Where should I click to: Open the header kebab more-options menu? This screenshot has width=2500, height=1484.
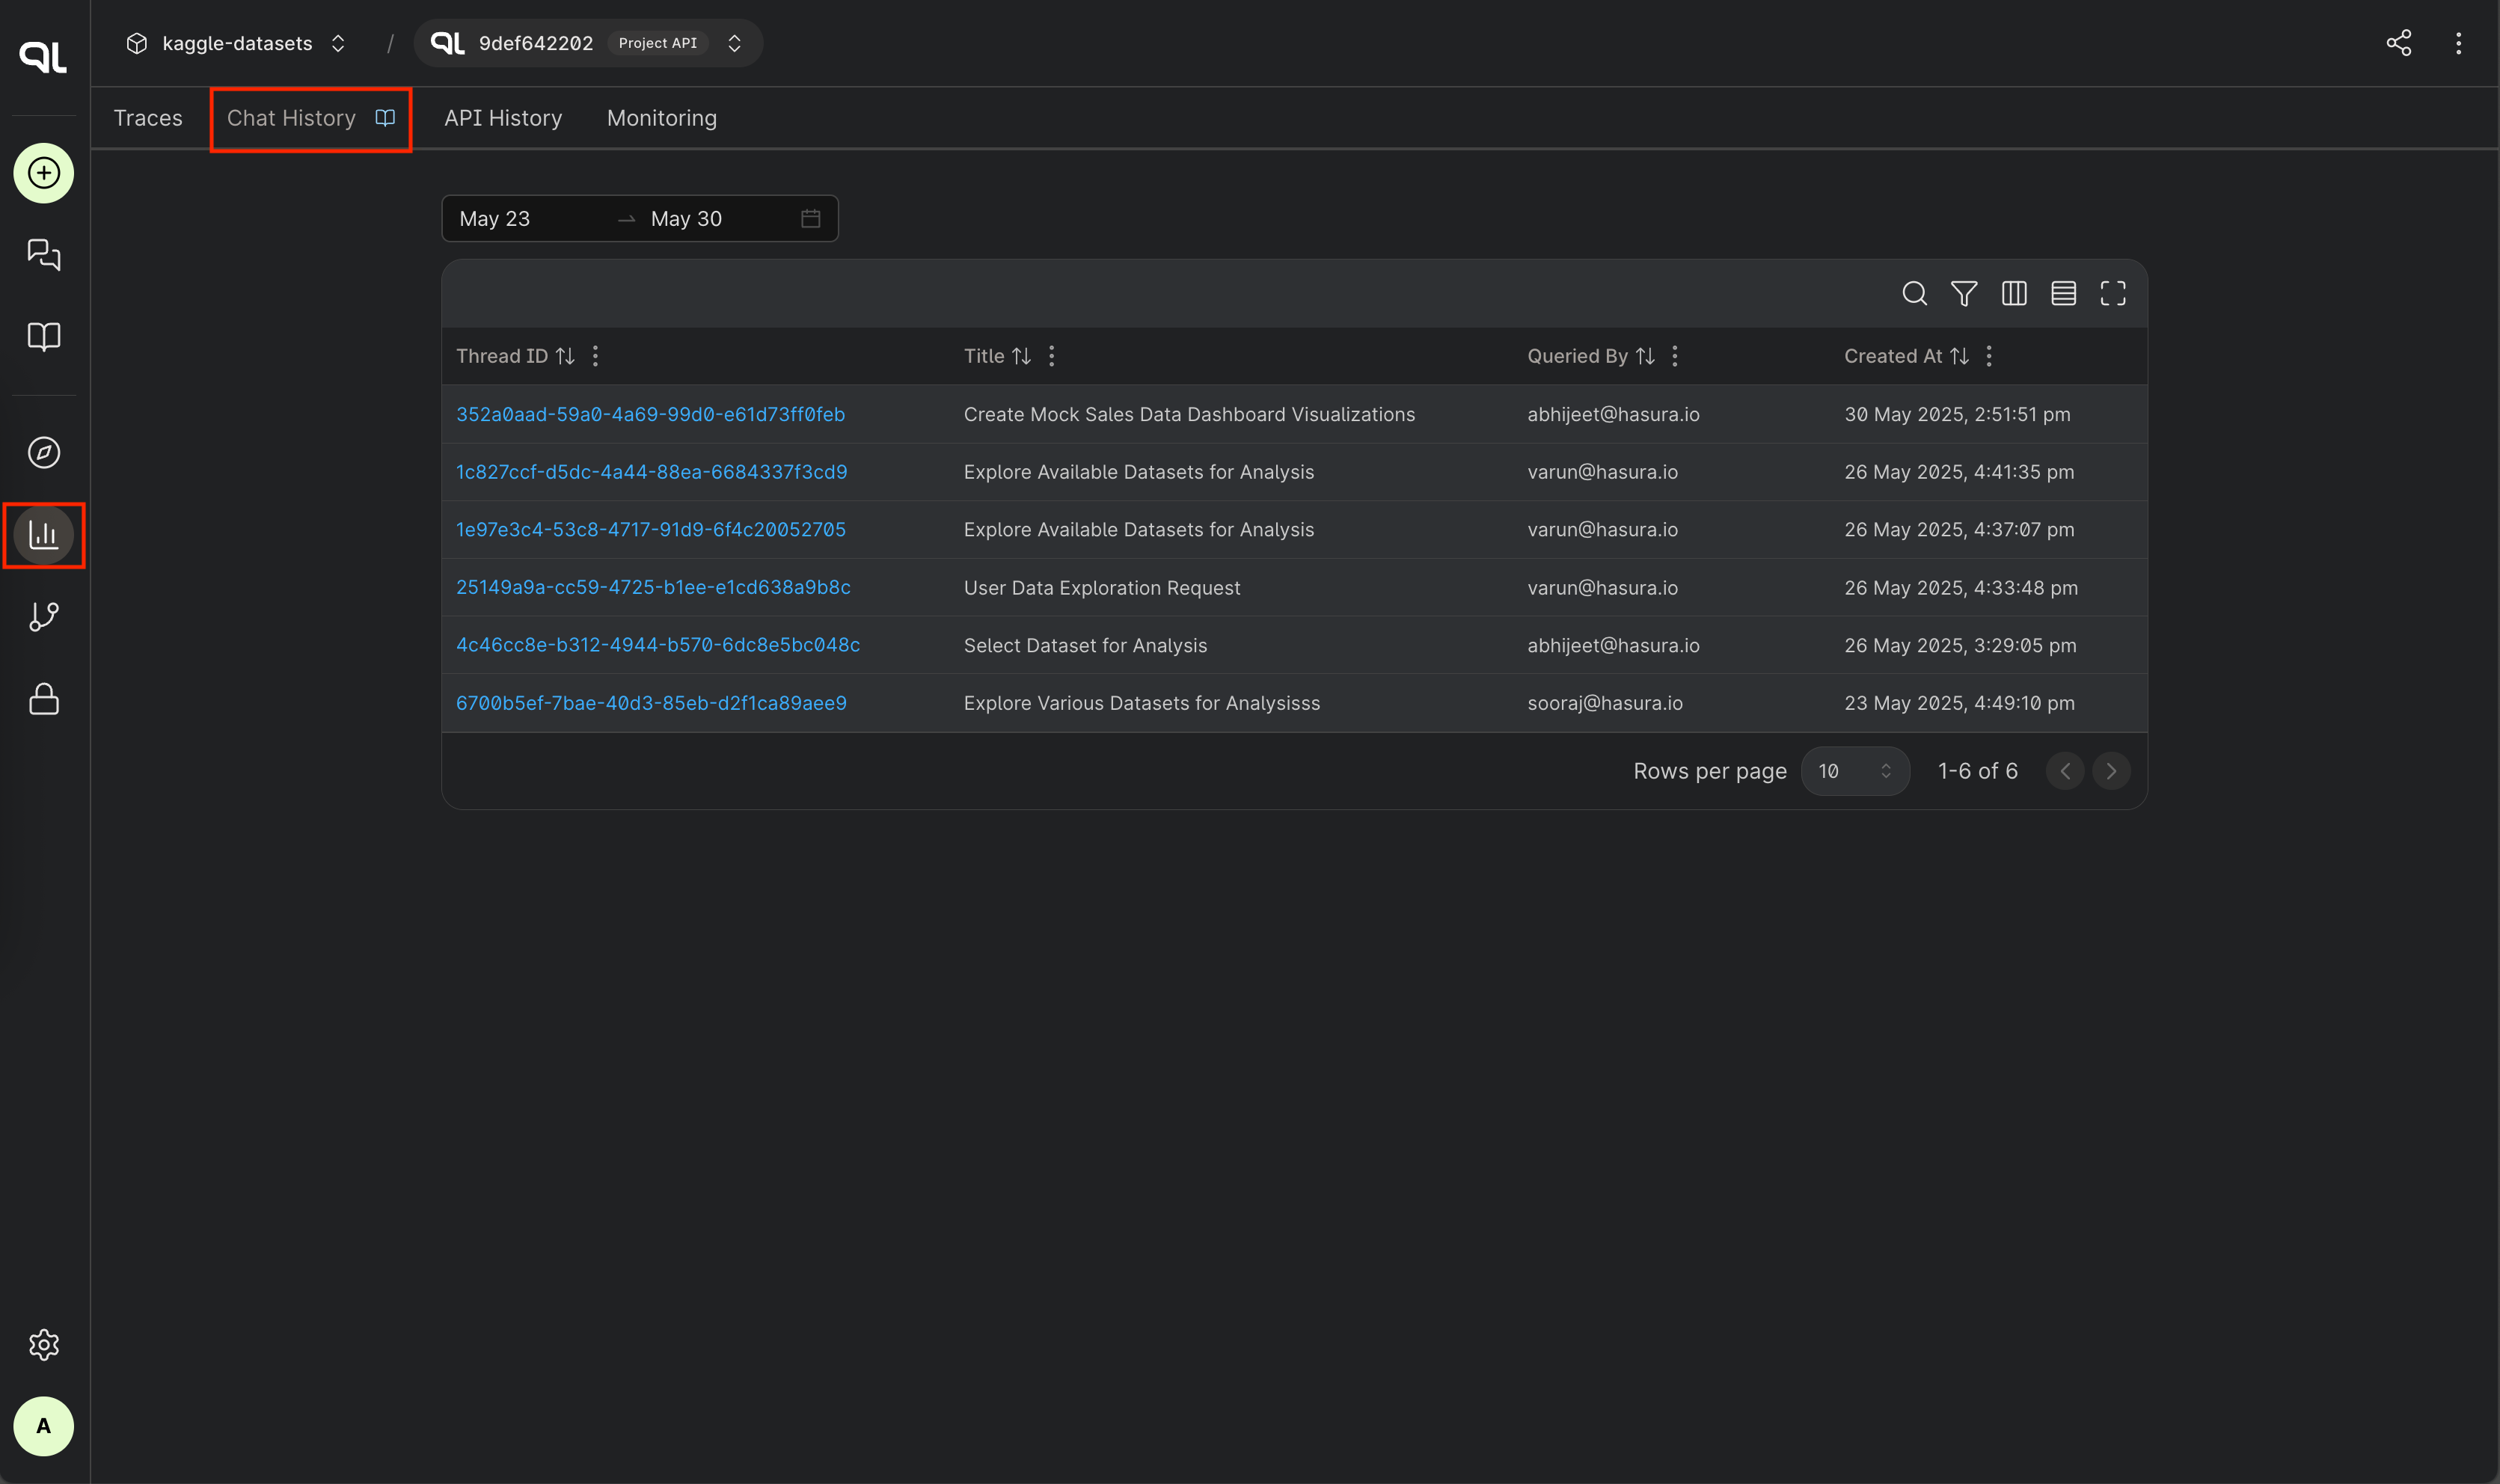coord(2458,43)
